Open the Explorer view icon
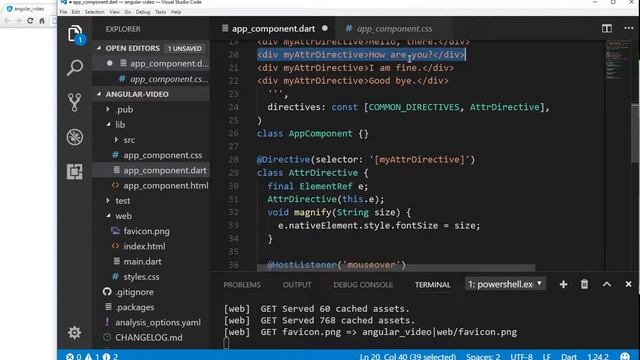Image resolution: width=640 pixels, height=360 pixels. click(x=75, y=34)
